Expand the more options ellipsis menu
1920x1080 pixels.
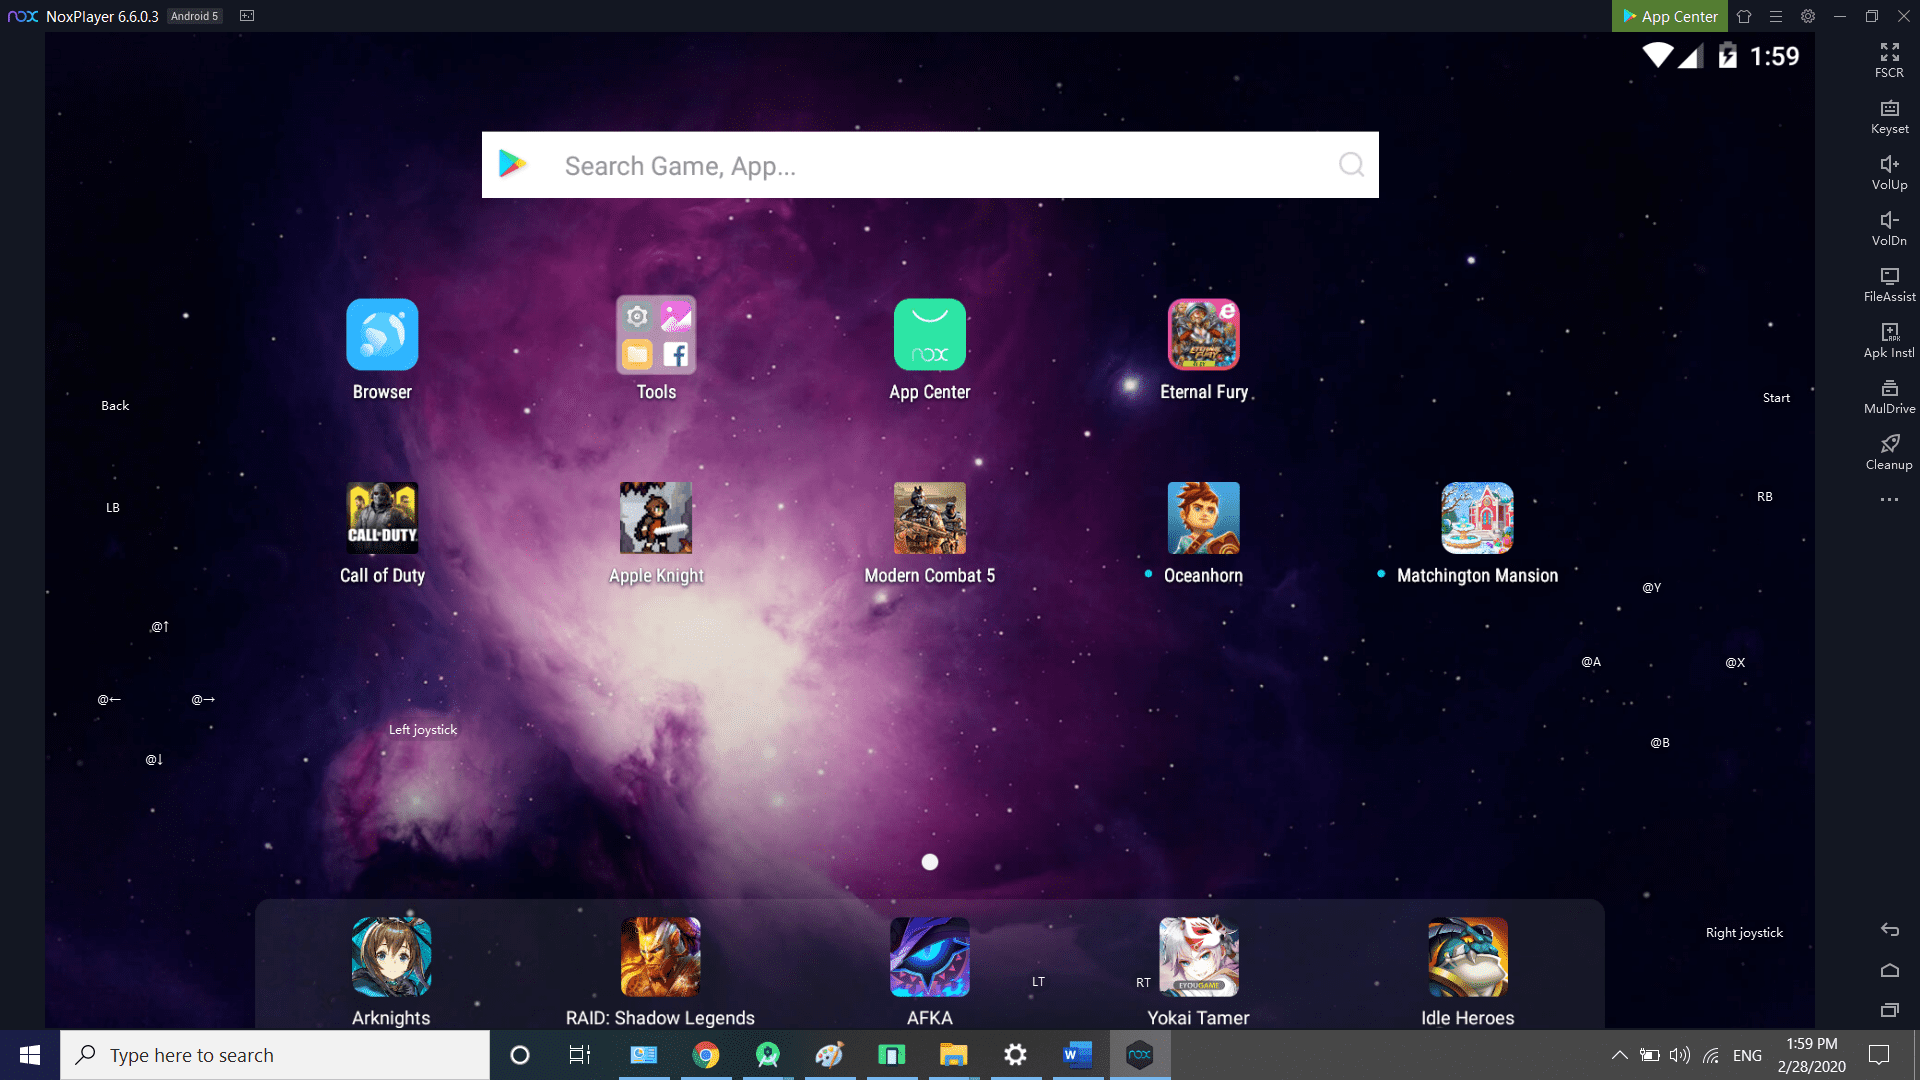1888,498
